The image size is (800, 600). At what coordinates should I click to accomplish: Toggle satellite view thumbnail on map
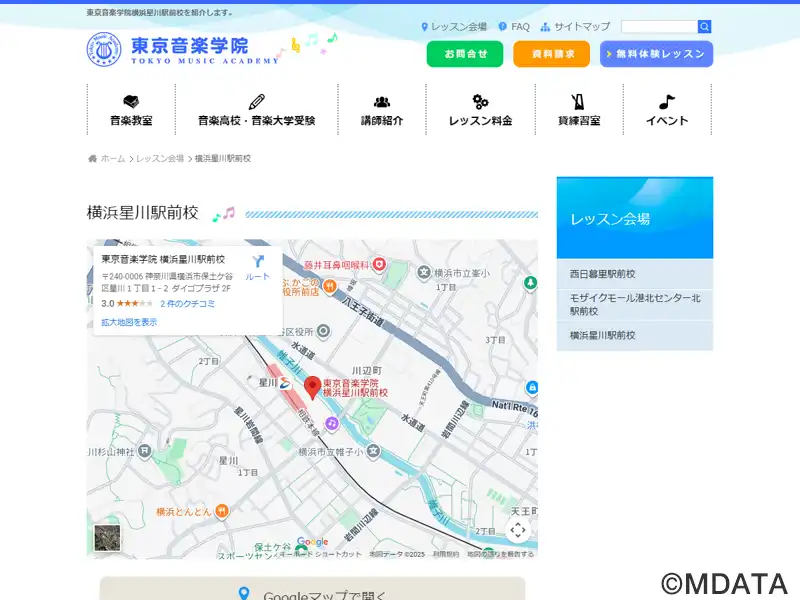(x=107, y=537)
